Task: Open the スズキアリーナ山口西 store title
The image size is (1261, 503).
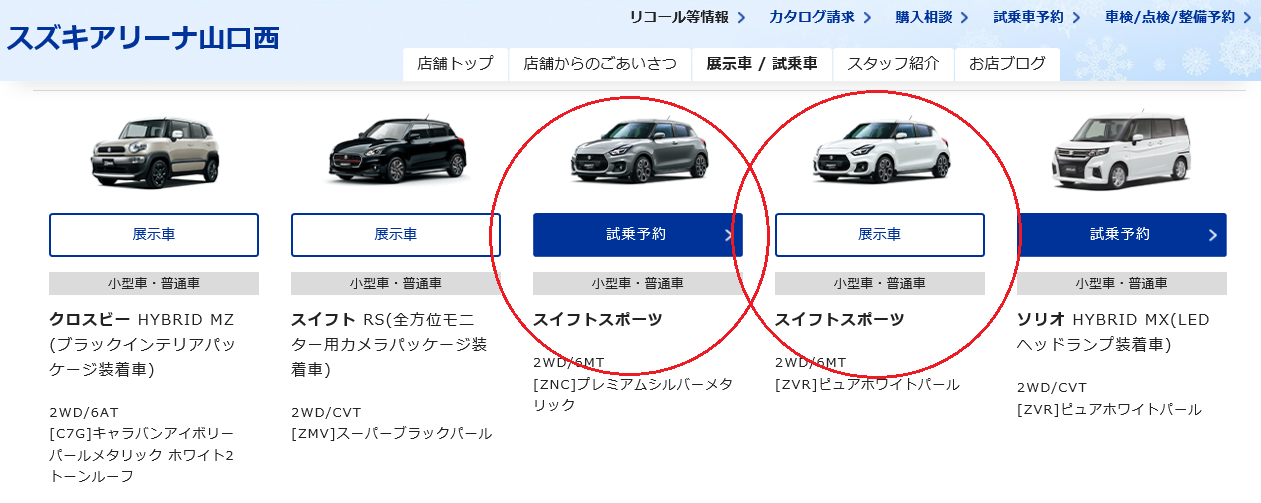Action: 143,38
